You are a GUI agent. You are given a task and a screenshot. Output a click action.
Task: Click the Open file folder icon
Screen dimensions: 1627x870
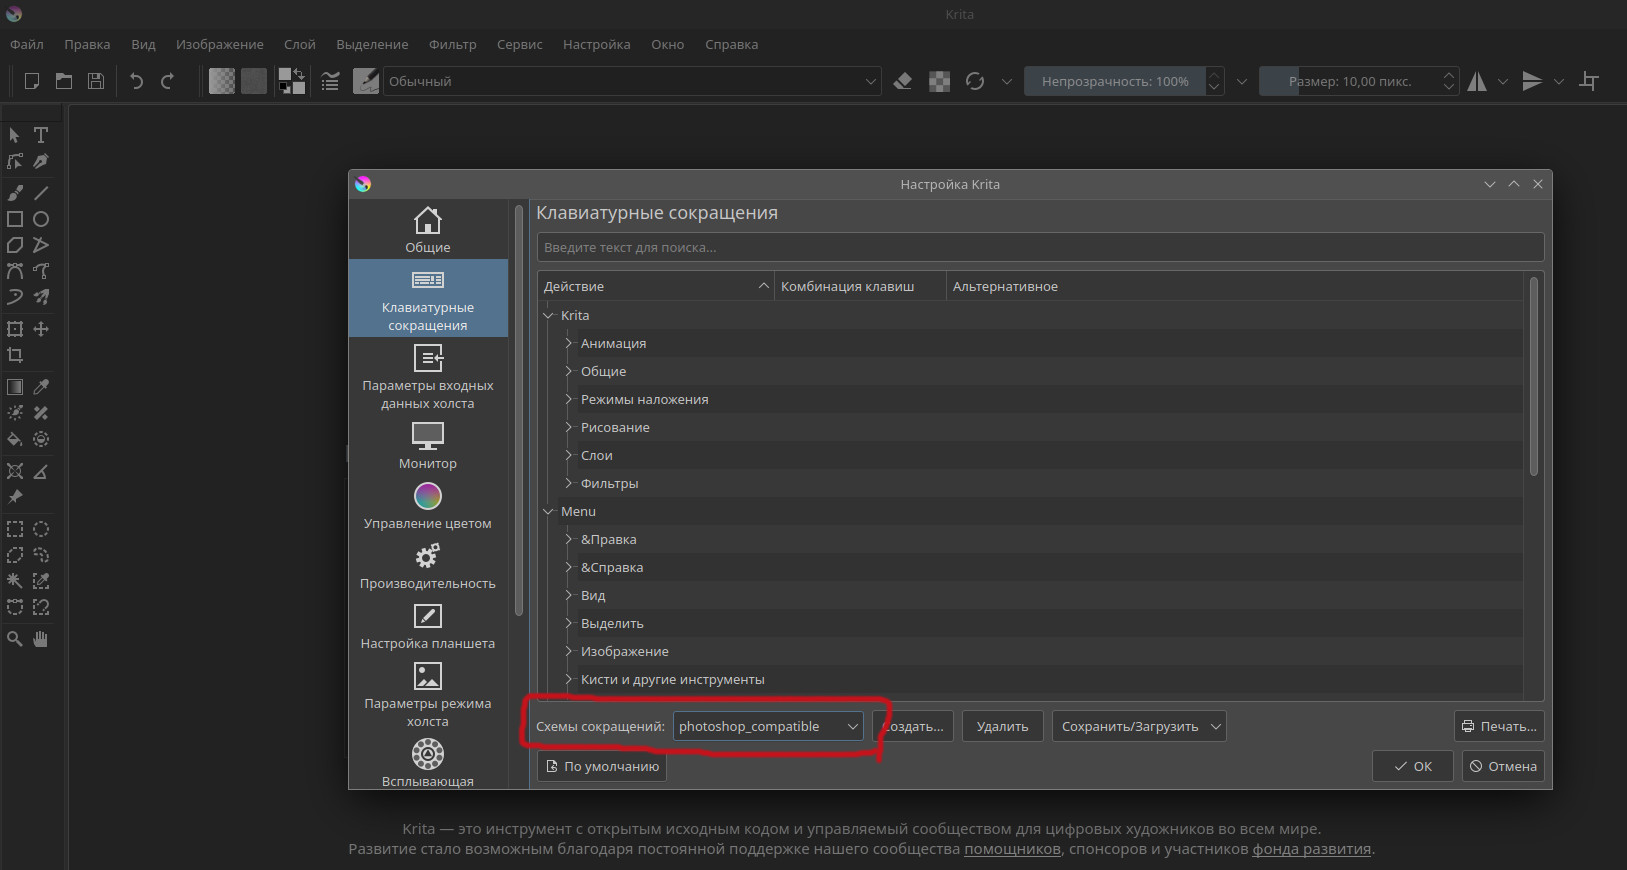pyautogui.click(x=64, y=81)
